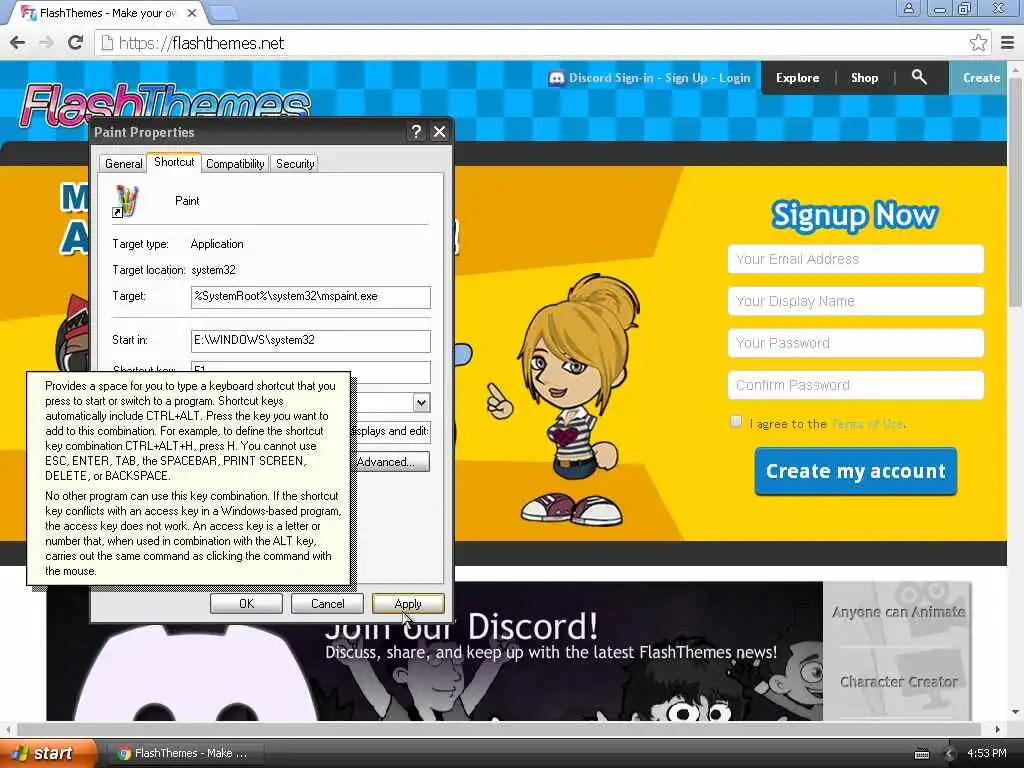Click the Terms of Use link
Image resolution: width=1024 pixels, height=768 pixels.
coord(867,424)
